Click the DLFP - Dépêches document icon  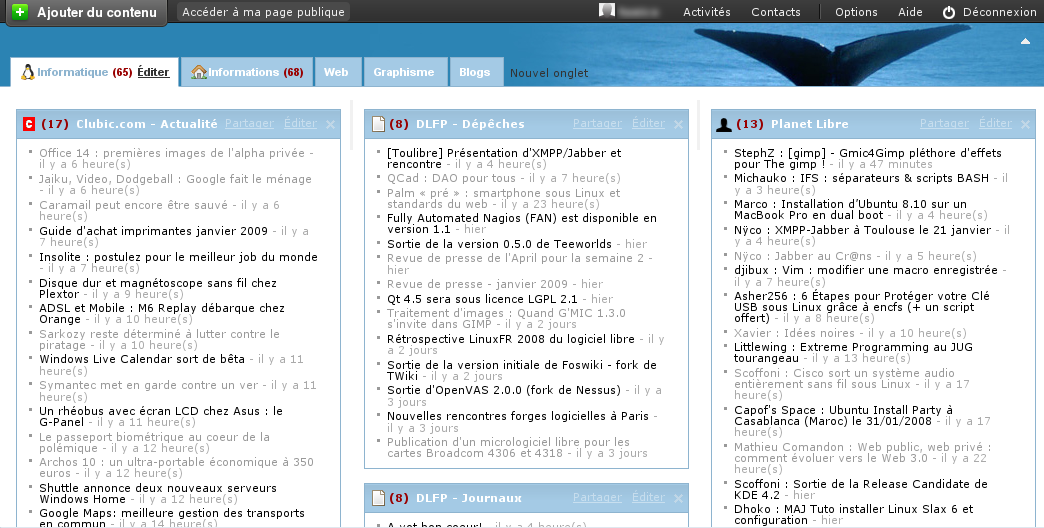pyautogui.click(x=378, y=124)
